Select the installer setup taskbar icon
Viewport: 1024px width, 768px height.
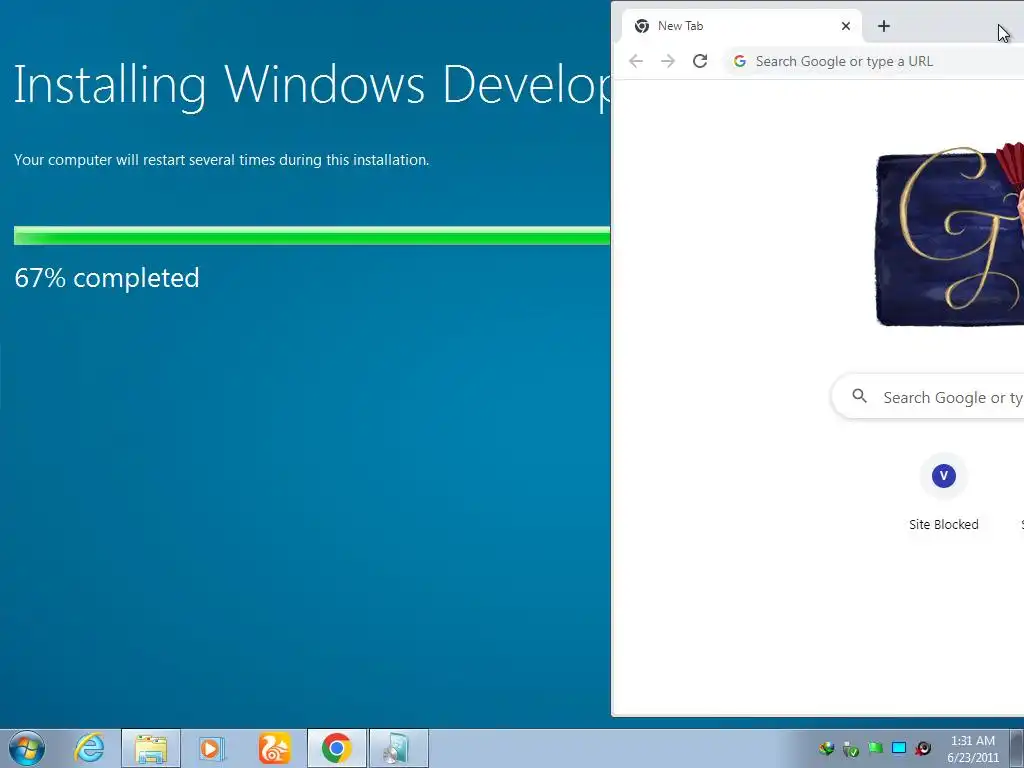click(398, 748)
